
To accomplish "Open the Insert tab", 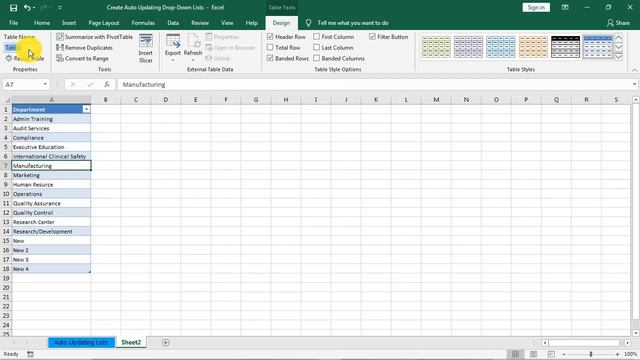I will tap(69, 23).
